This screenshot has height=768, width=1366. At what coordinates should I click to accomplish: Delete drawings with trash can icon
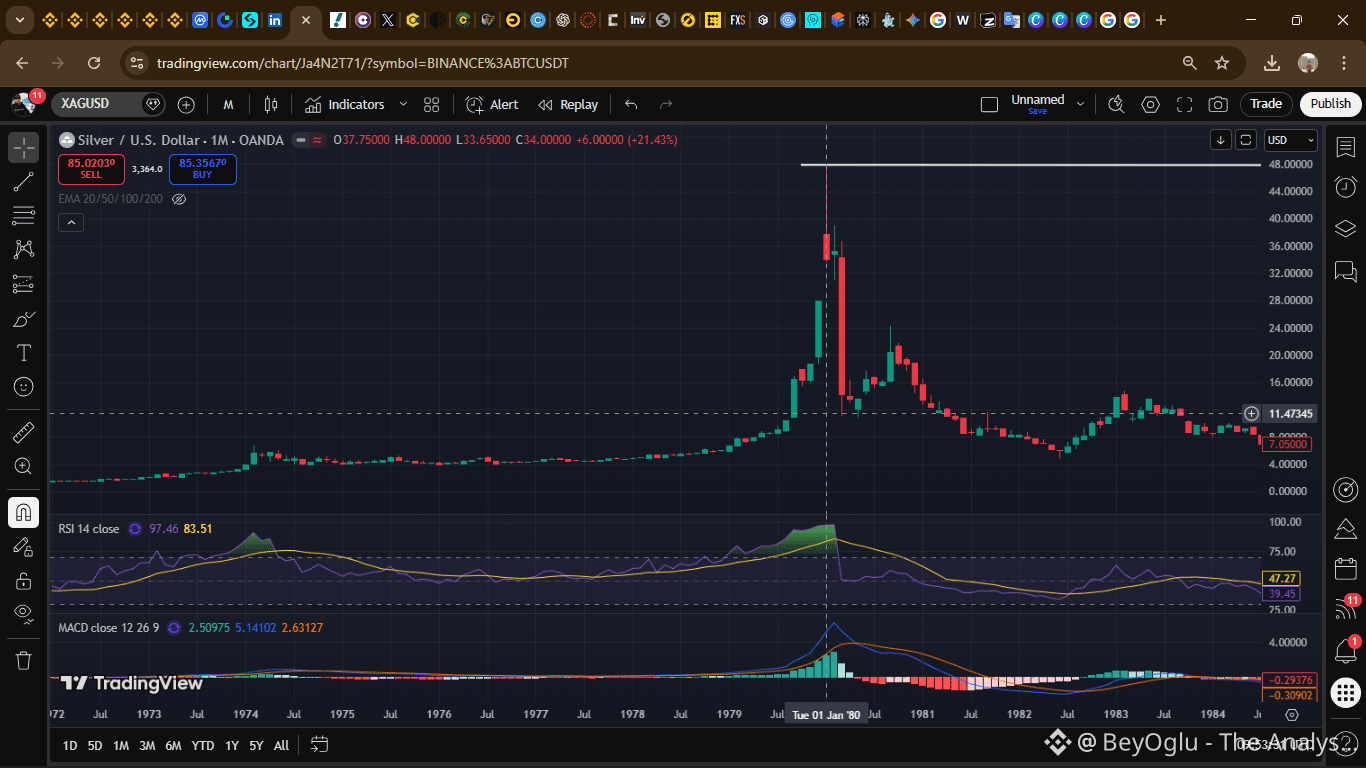[x=24, y=660]
